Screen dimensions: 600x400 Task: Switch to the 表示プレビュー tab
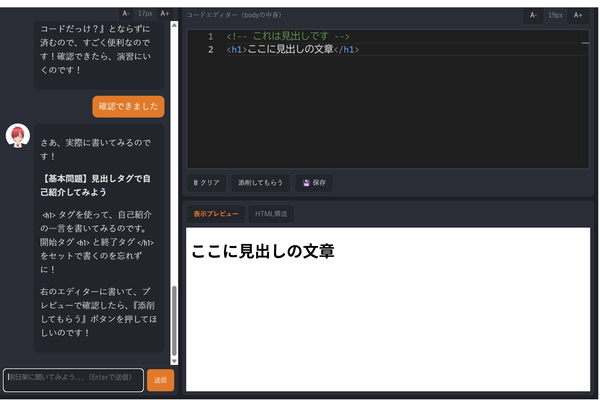point(216,214)
